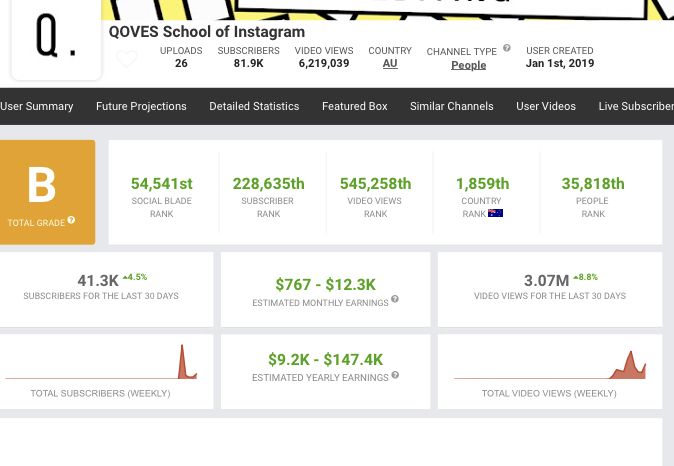This screenshot has width=674, height=466.
Task: Open the User Summary tab
Action: pyautogui.click(x=37, y=106)
